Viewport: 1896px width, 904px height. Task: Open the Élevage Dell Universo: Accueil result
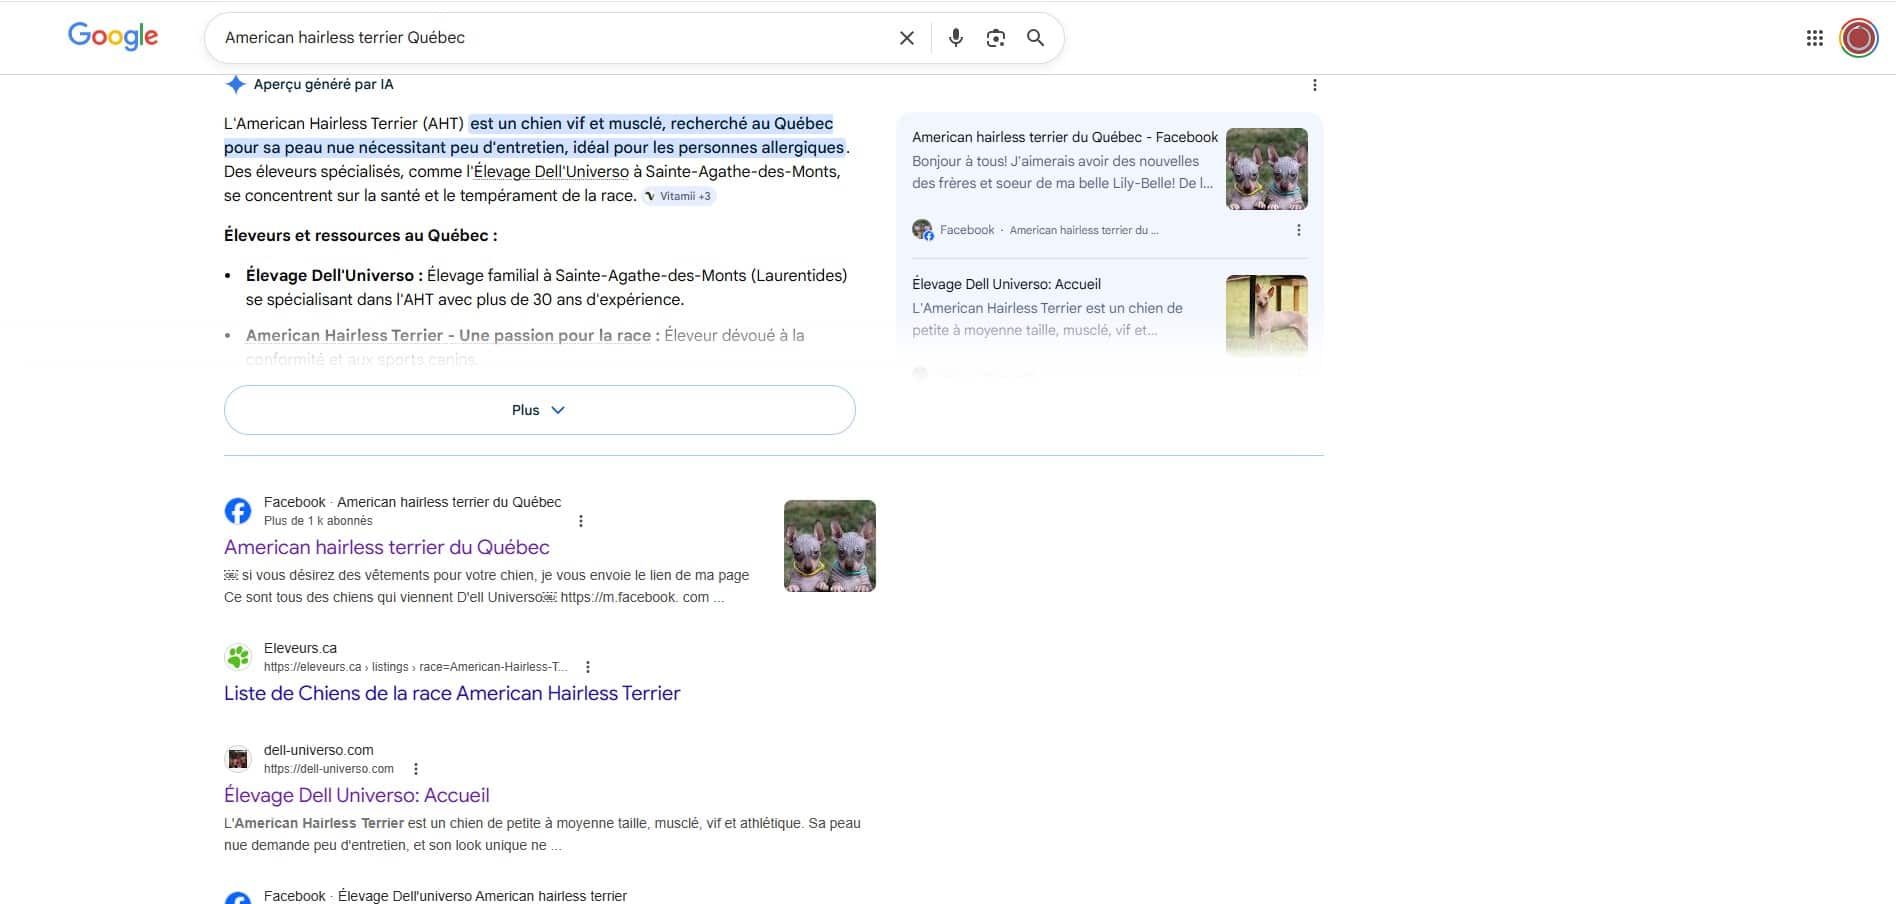(x=356, y=795)
